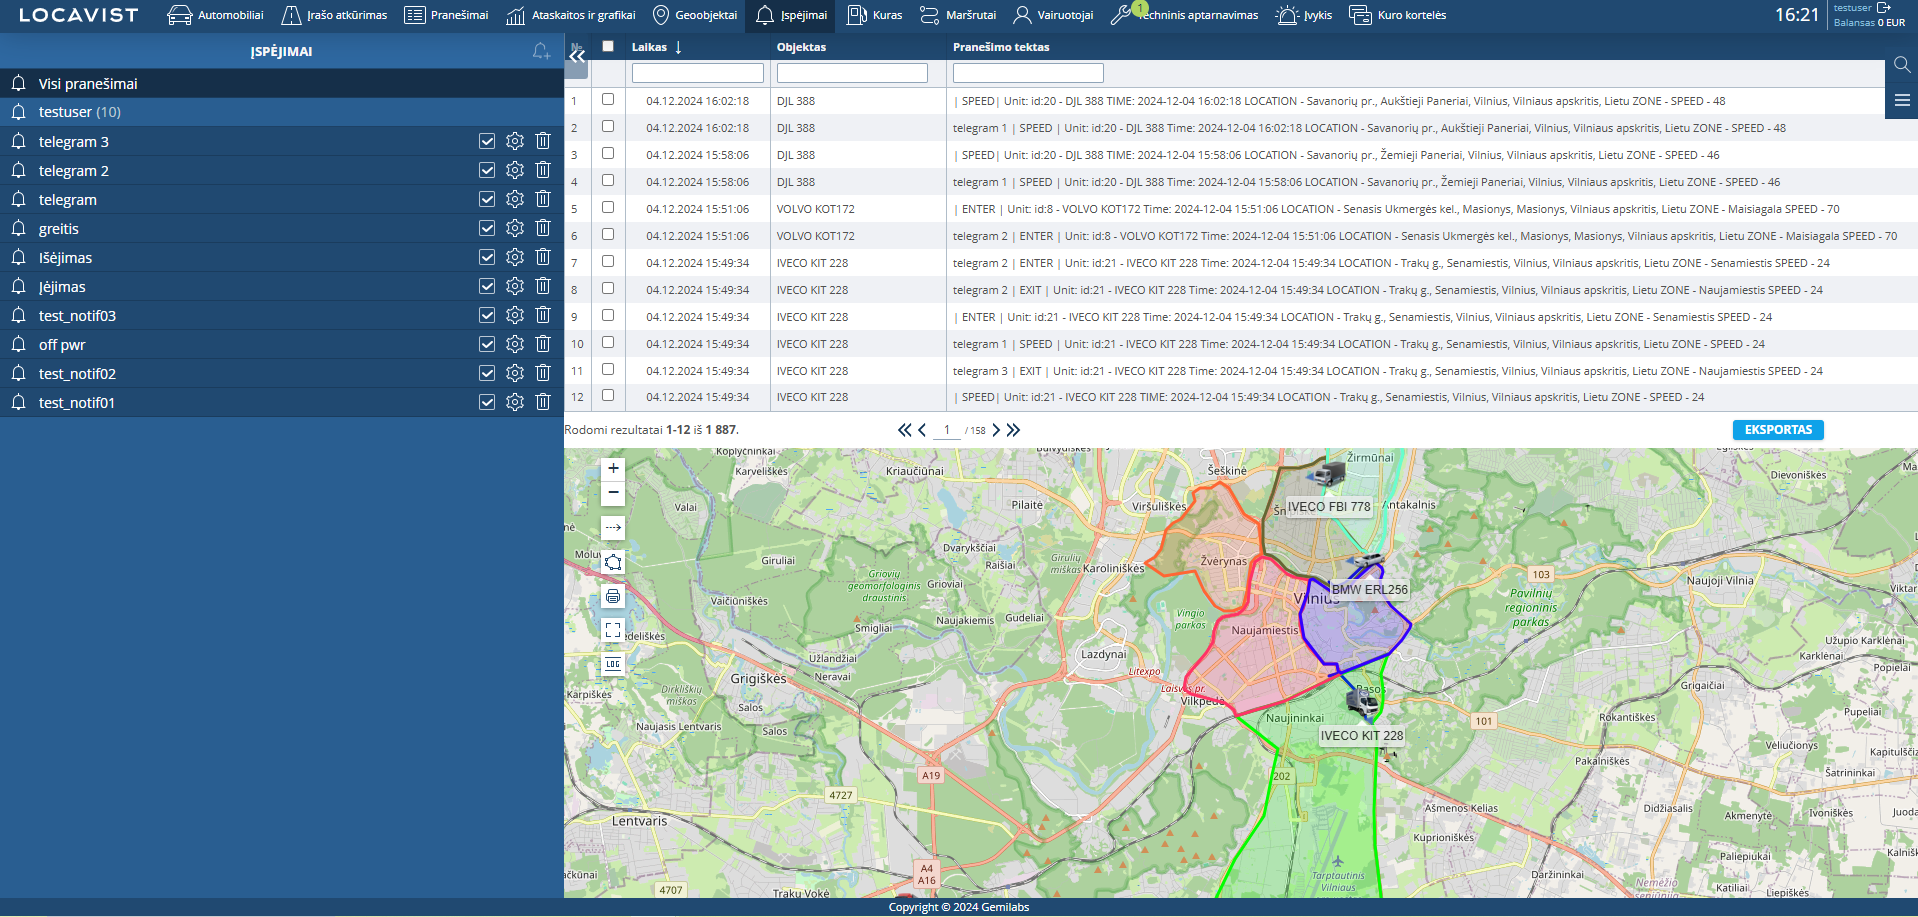This screenshot has width=1918, height=917.
Task: Zoom out on the map
Action: pyautogui.click(x=613, y=493)
